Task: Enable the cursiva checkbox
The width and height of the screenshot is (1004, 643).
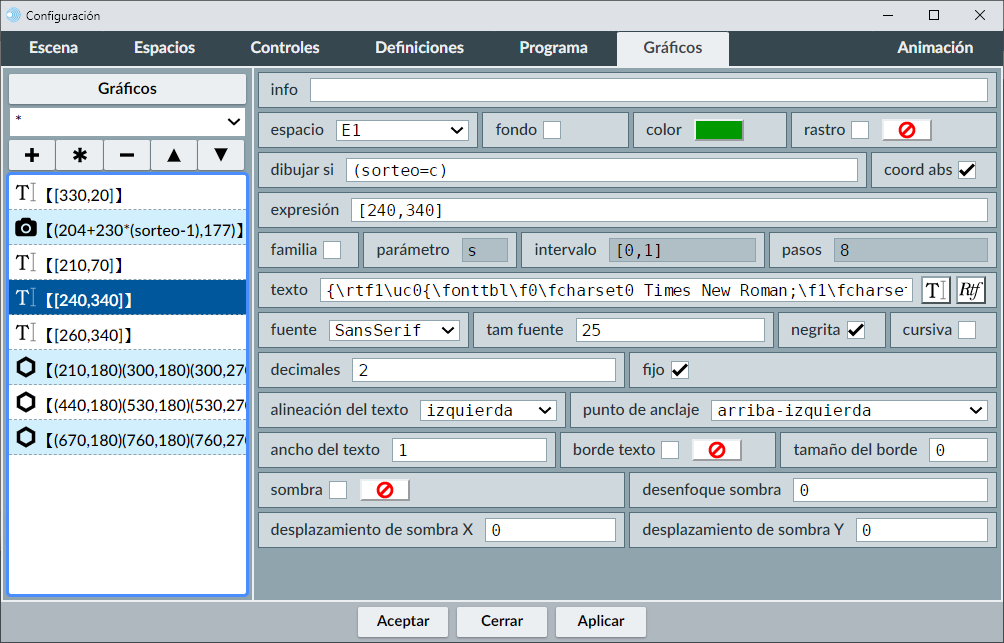Action: coord(967,330)
